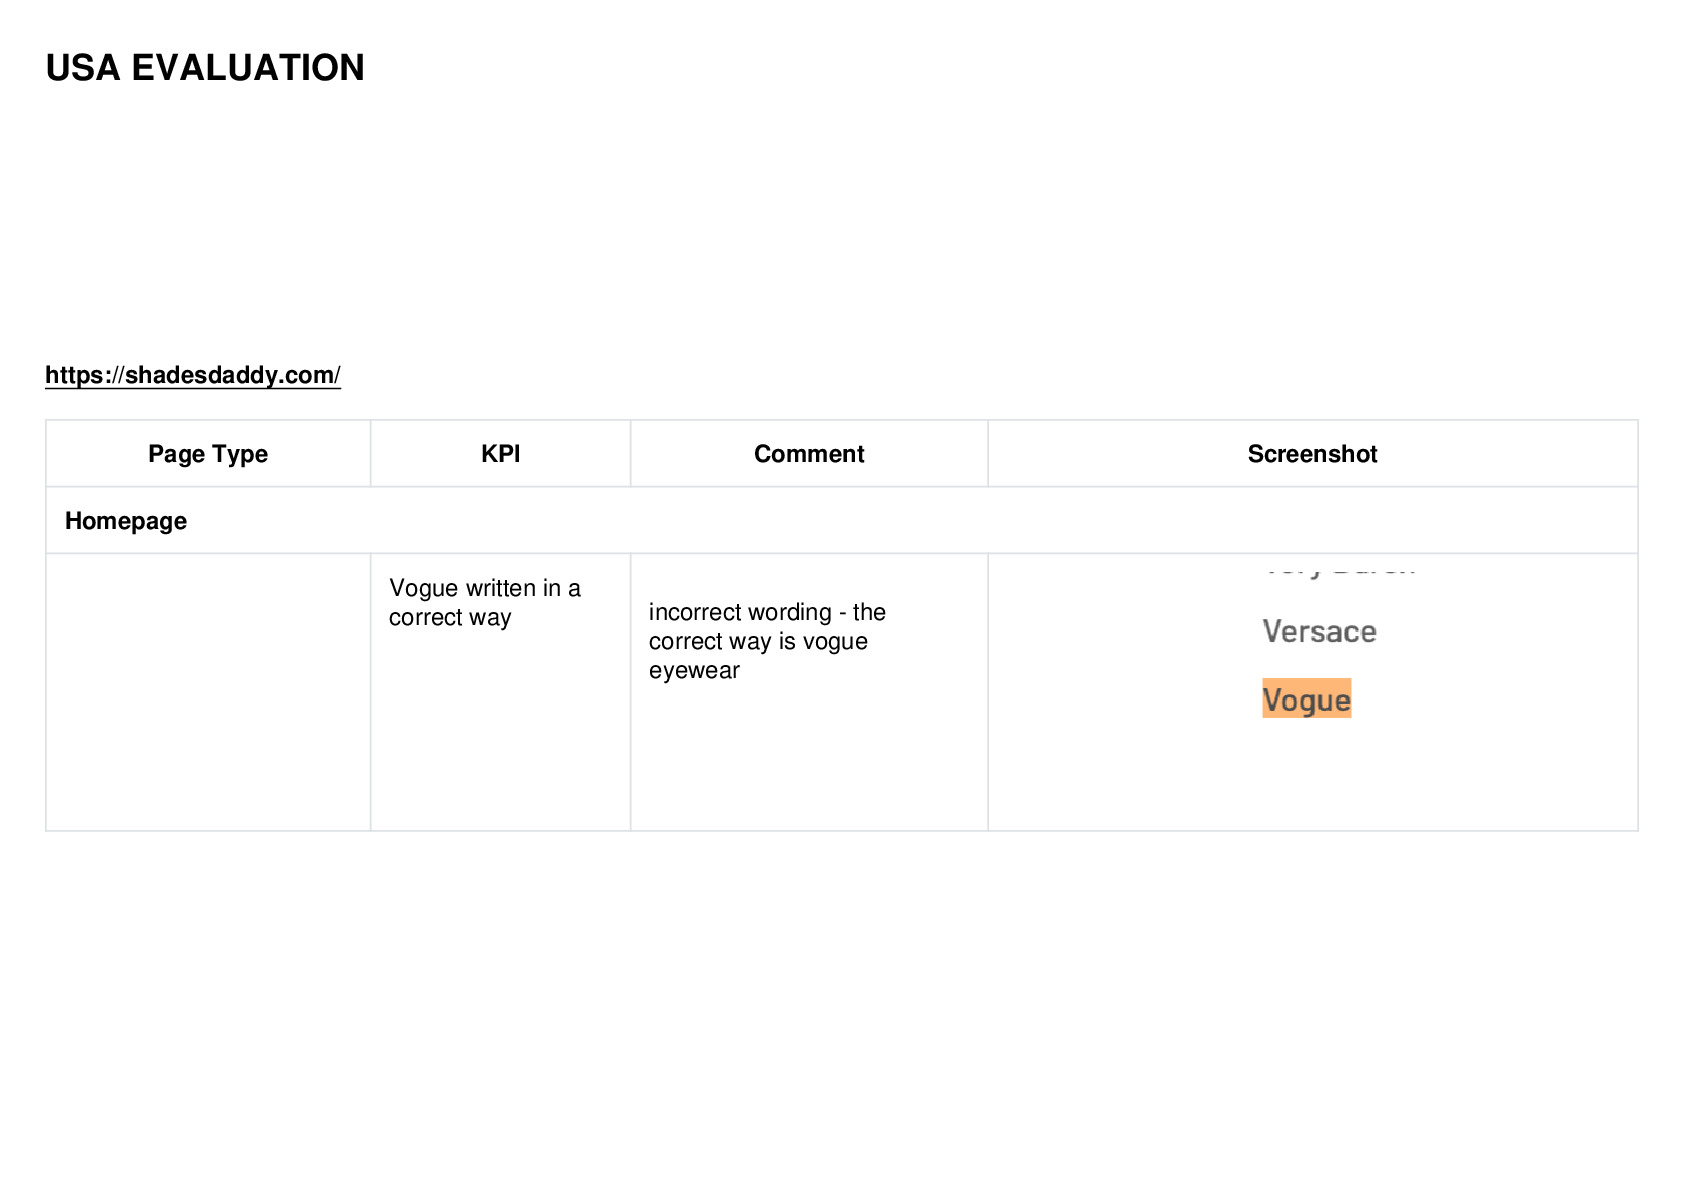This screenshot has width=1684, height=1191.
Task: Select the KPI column header
Action: [500, 454]
